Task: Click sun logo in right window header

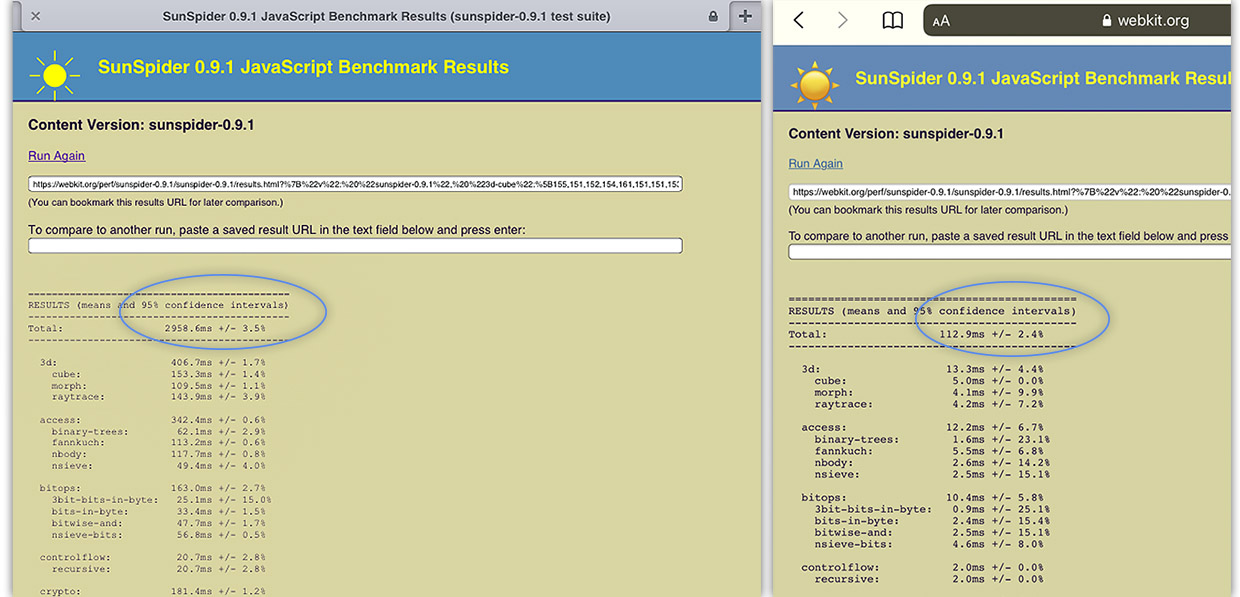Action: coord(814,85)
